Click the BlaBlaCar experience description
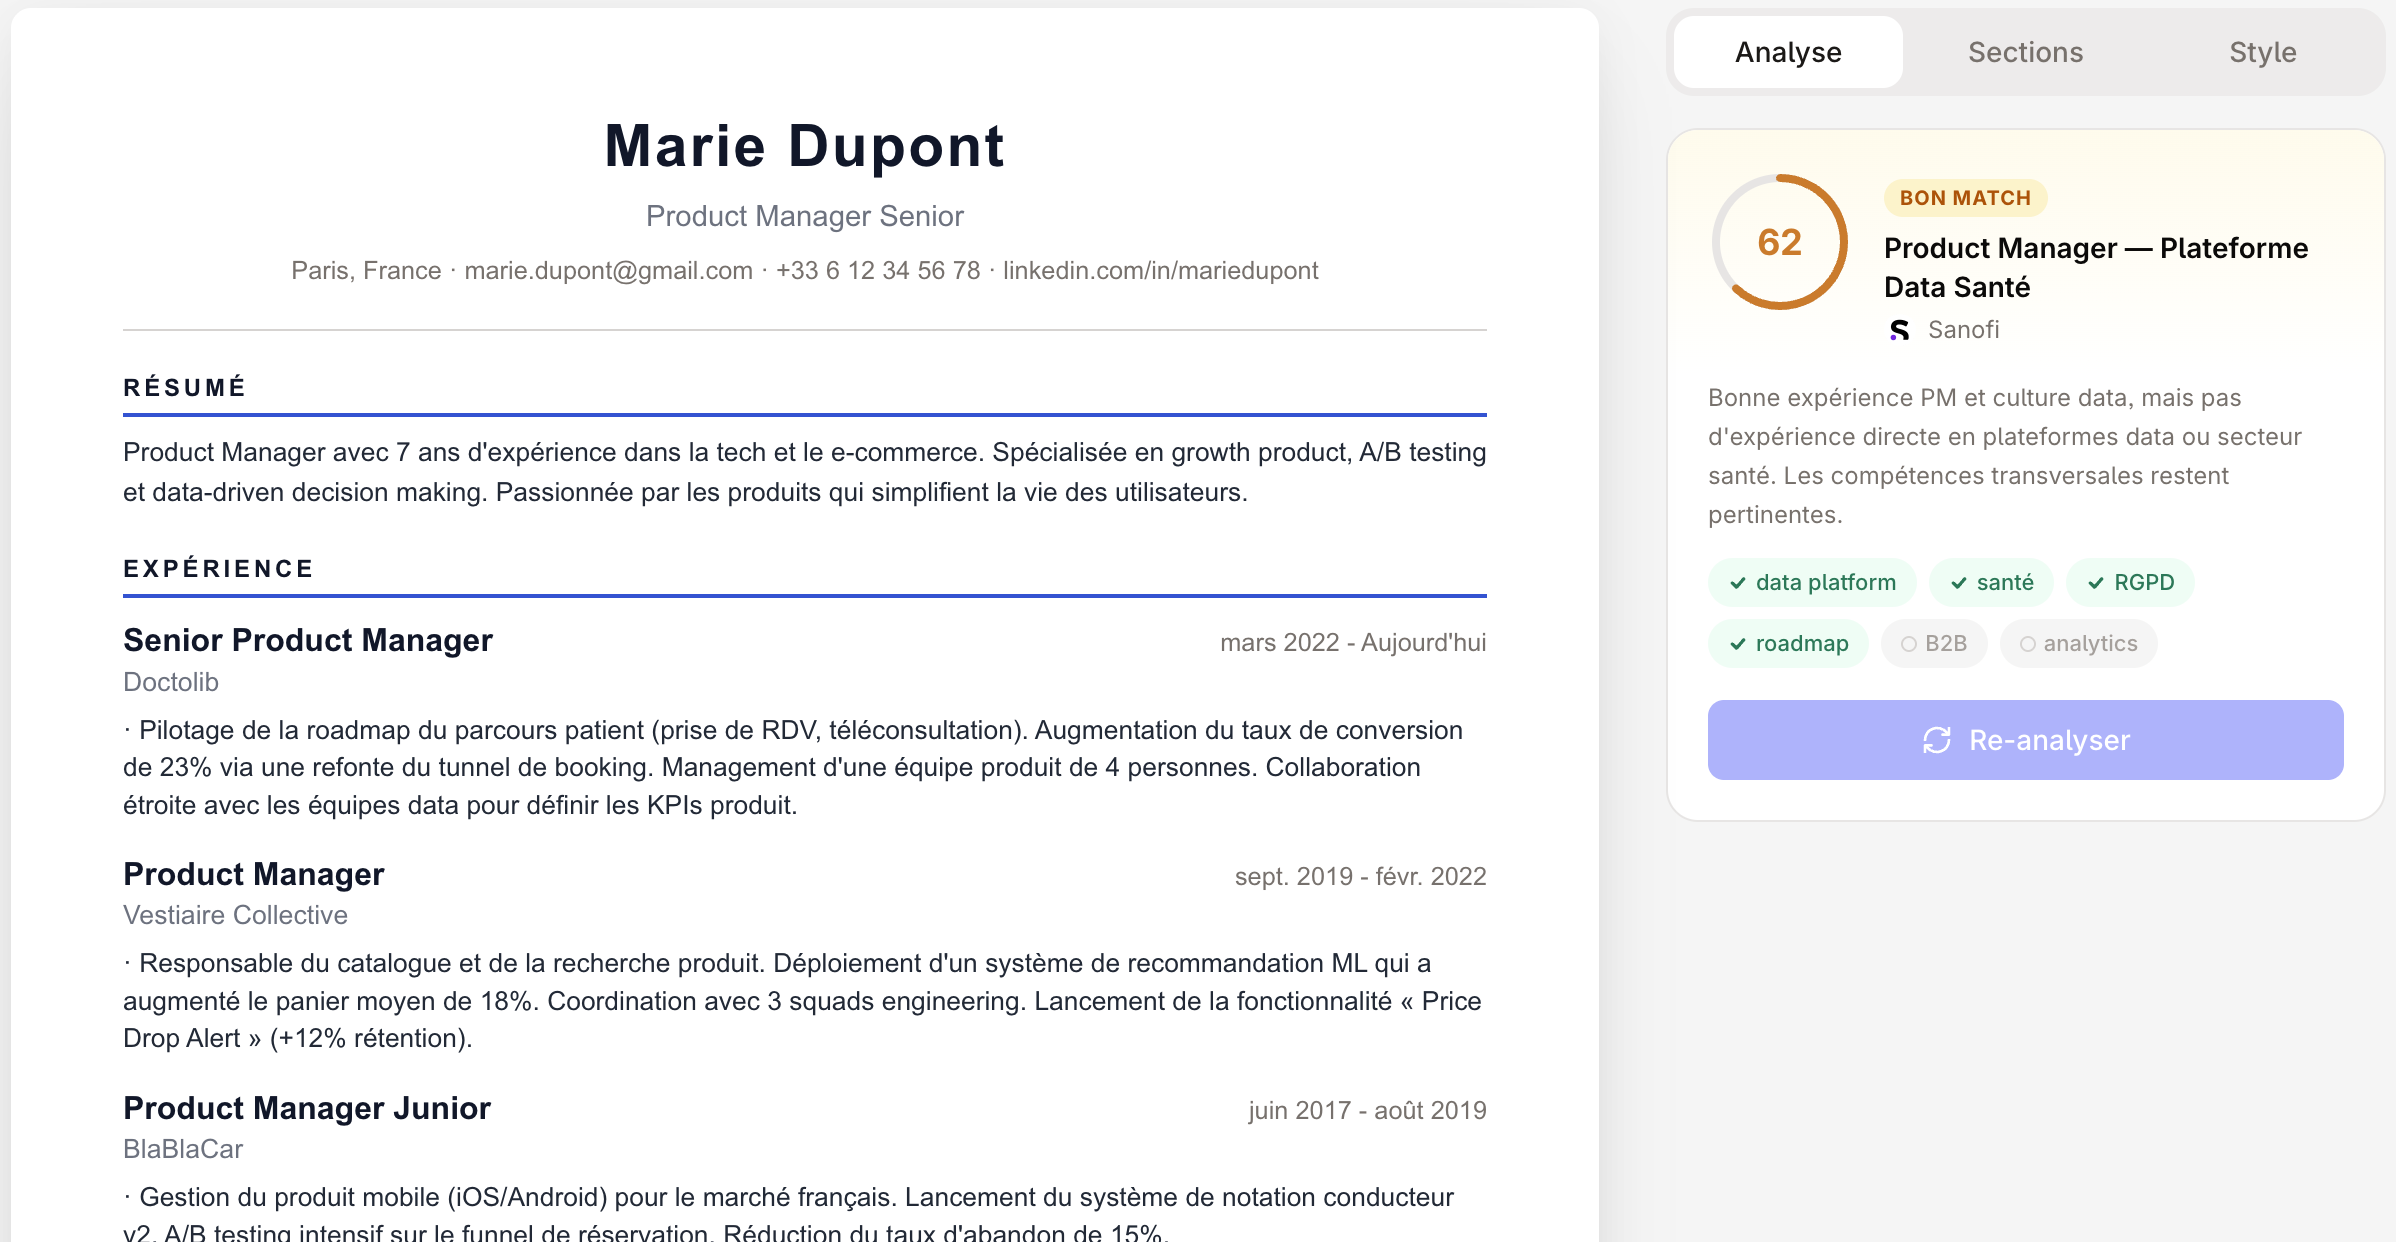Image resolution: width=2396 pixels, height=1242 pixels. click(789, 1212)
